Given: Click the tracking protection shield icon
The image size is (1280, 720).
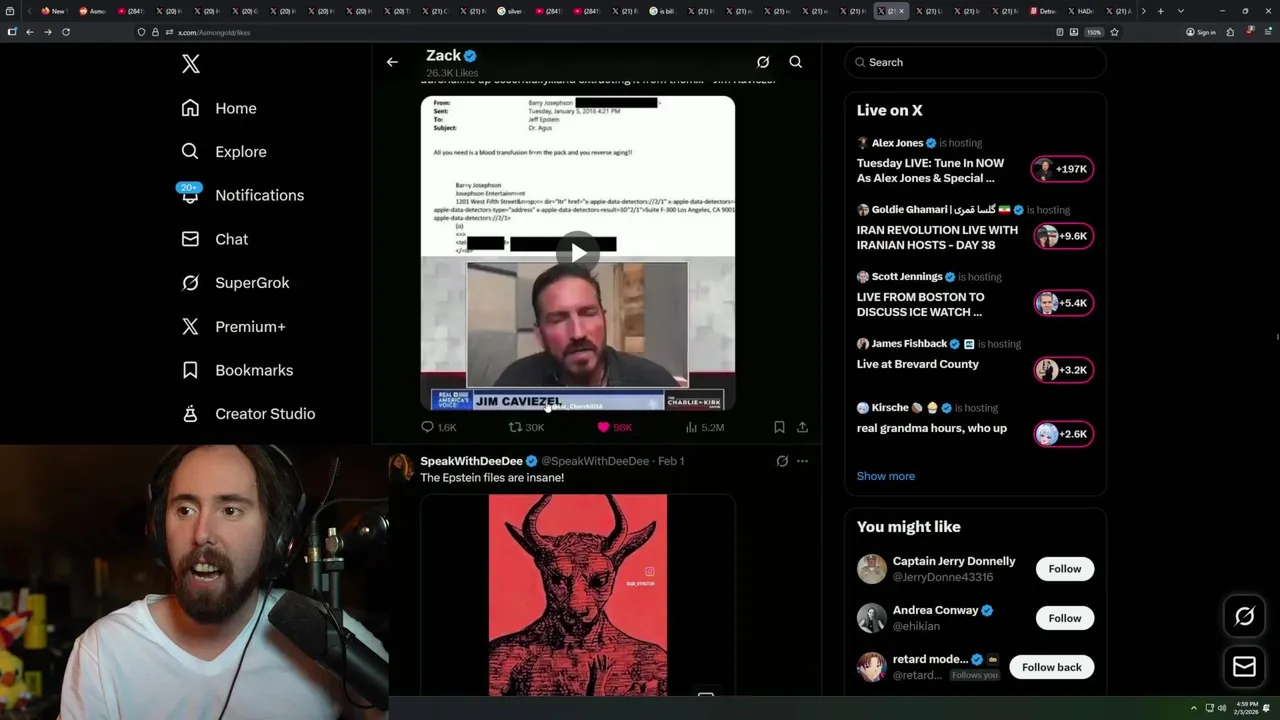Looking at the screenshot, I should (x=142, y=32).
